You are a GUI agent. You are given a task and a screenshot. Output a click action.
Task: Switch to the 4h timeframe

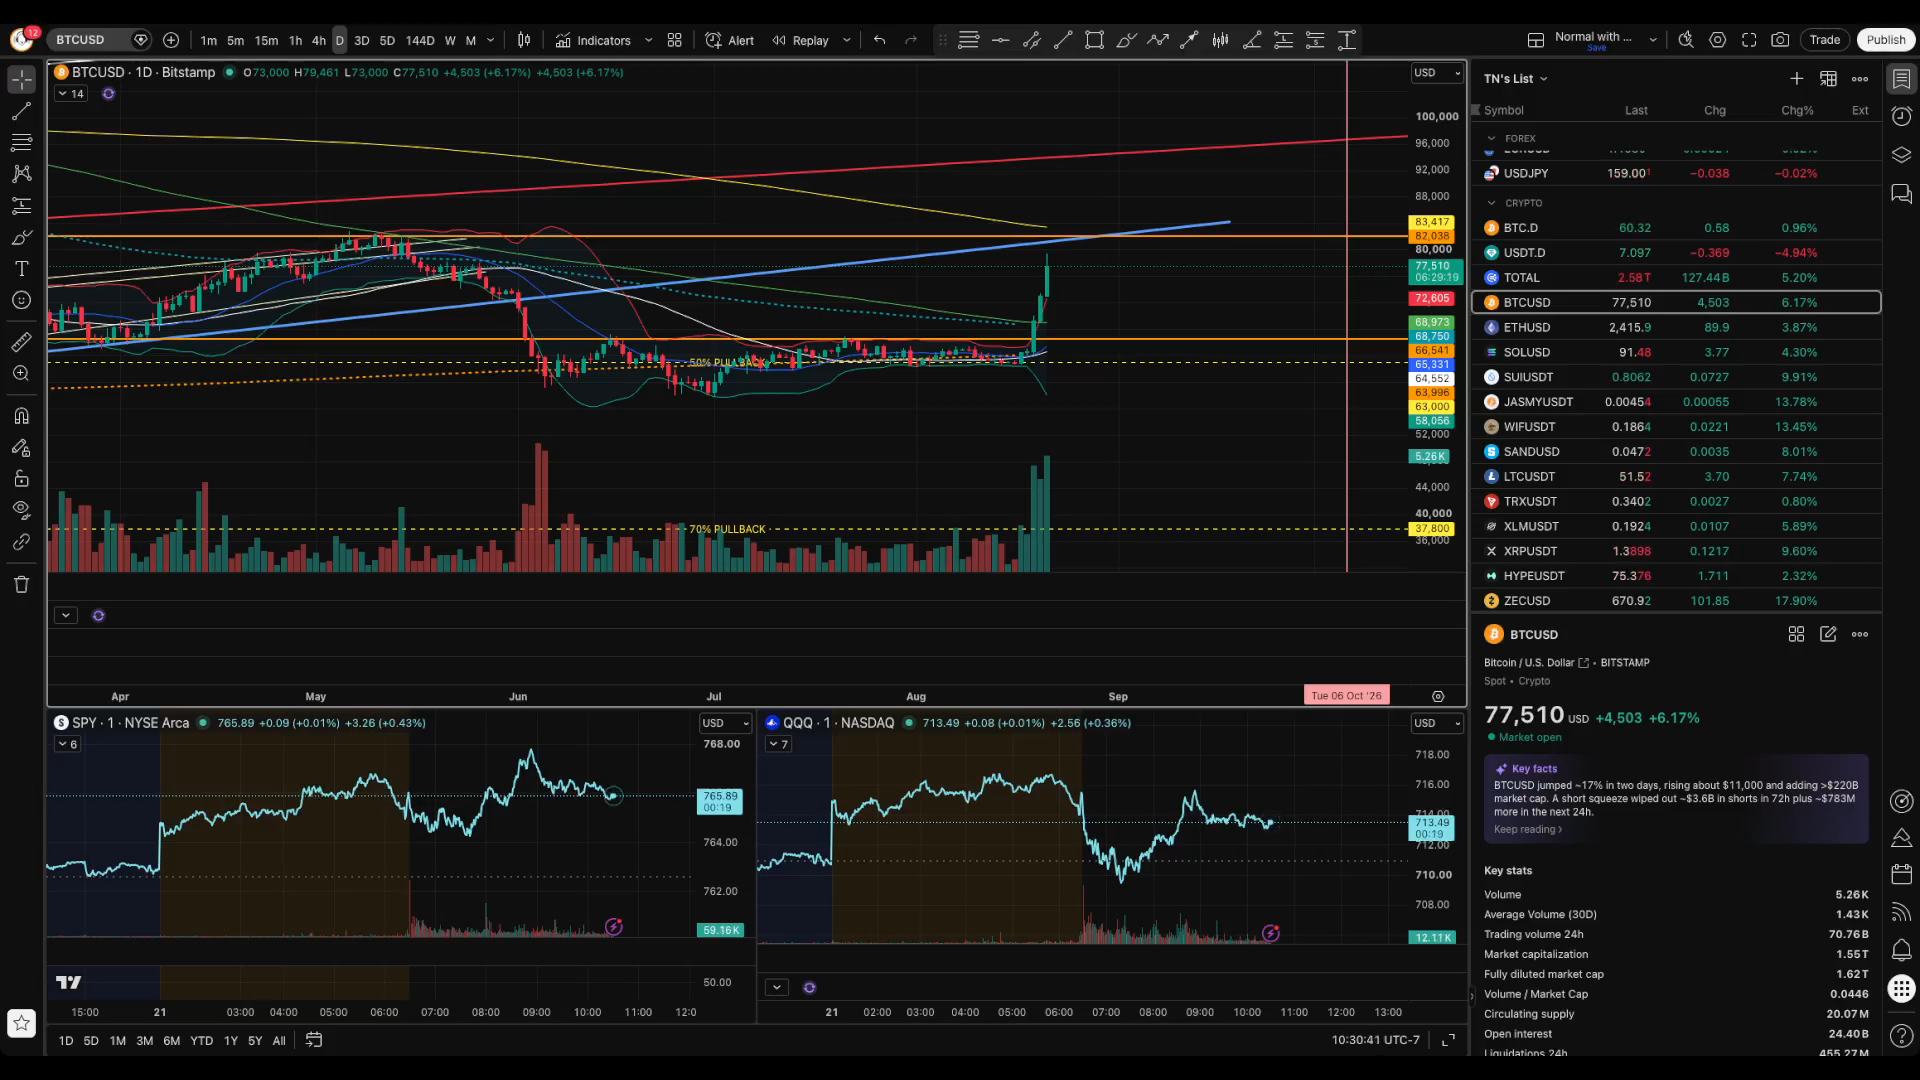[318, 40]
